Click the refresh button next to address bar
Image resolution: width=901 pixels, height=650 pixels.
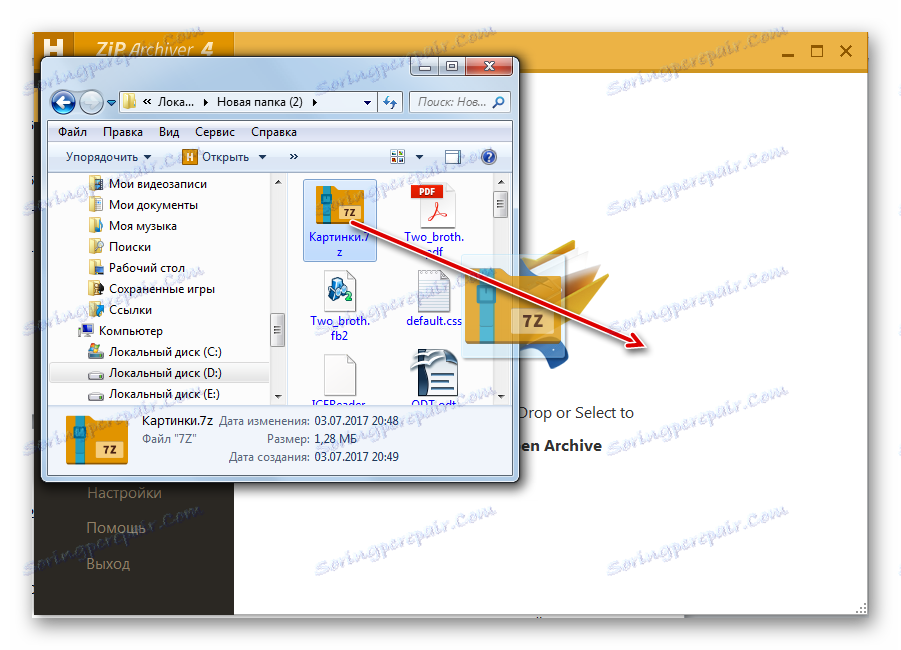pos(390,102)
